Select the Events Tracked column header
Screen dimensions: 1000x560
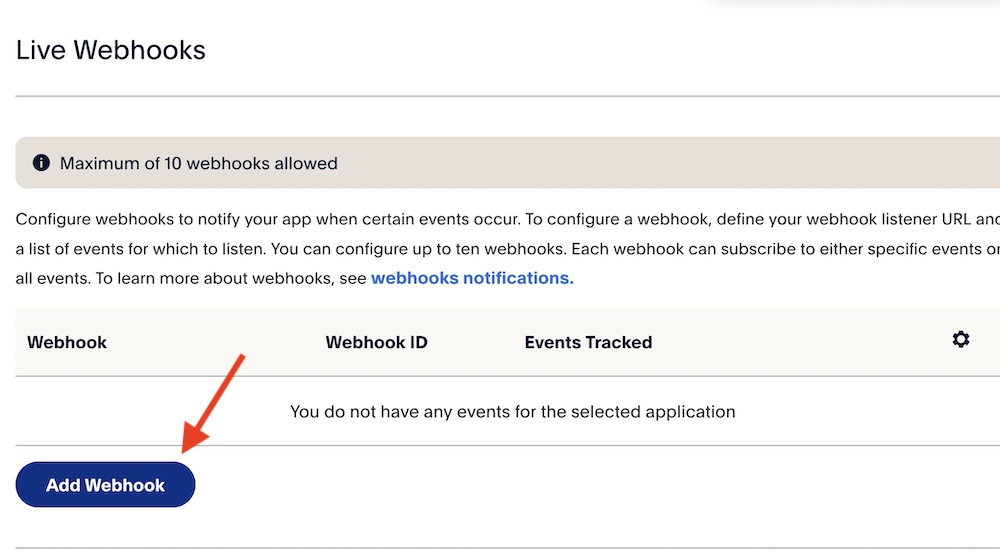pos(588,342)
